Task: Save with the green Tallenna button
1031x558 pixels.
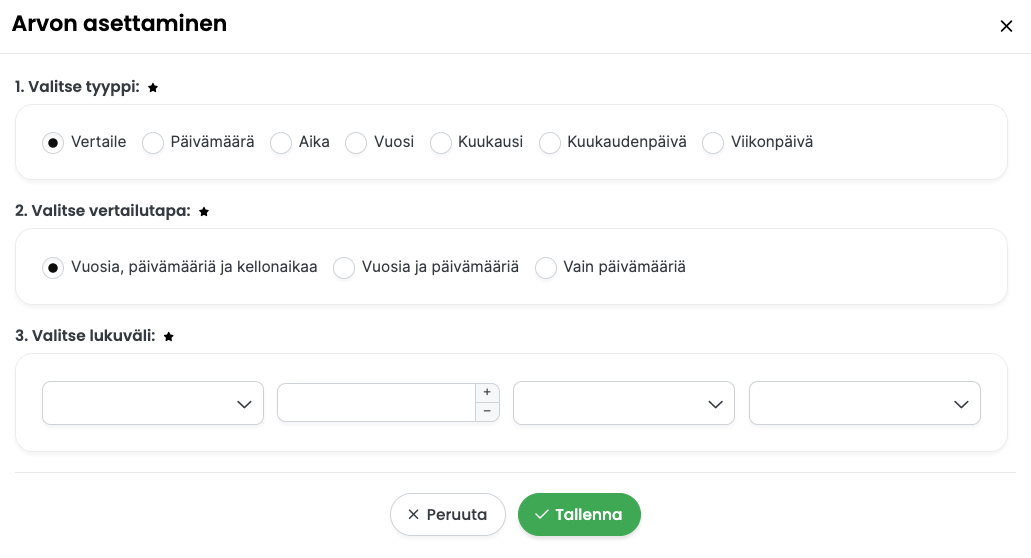Action: [x=579, y=515]
